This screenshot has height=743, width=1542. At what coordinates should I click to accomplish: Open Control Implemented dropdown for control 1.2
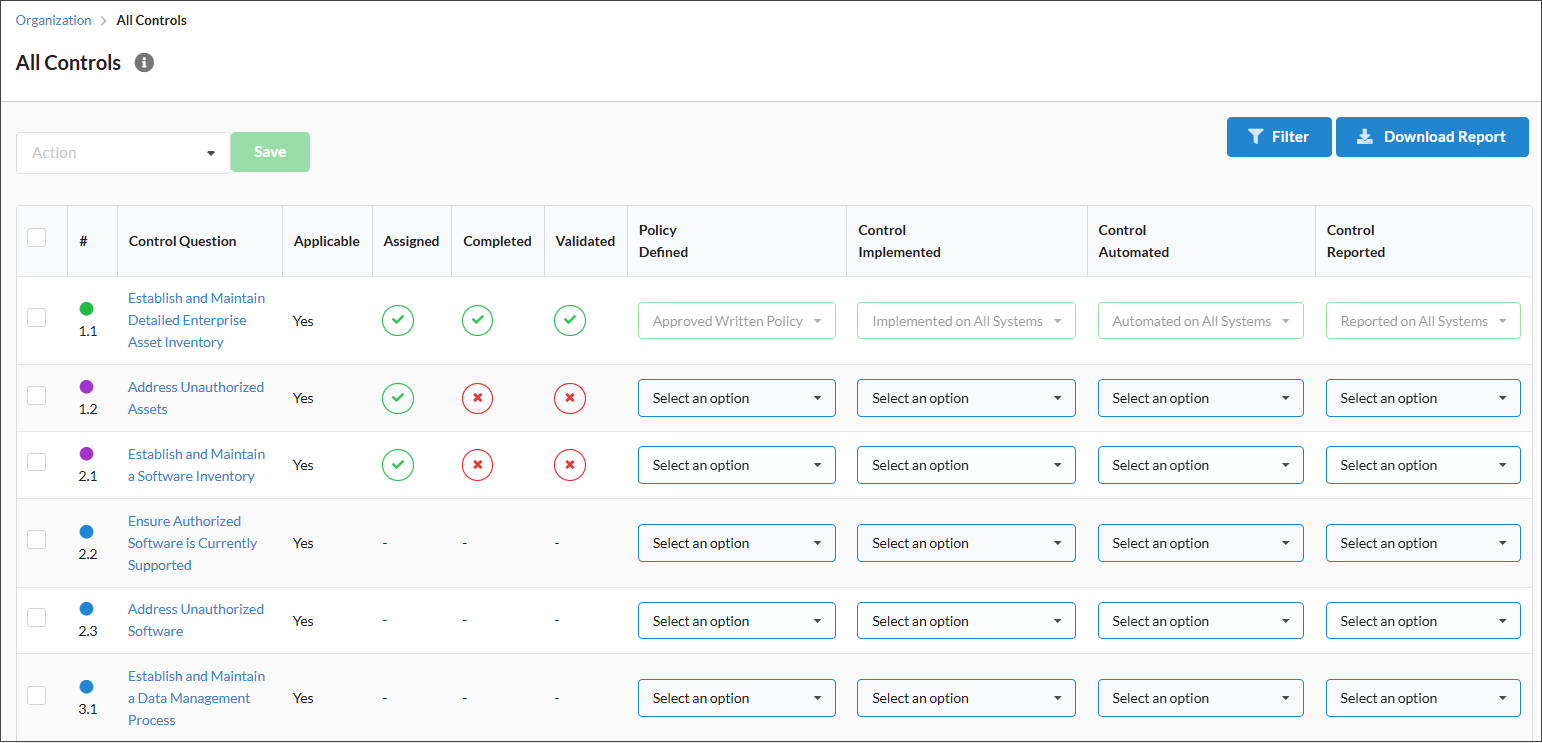[x=966, y=398]
